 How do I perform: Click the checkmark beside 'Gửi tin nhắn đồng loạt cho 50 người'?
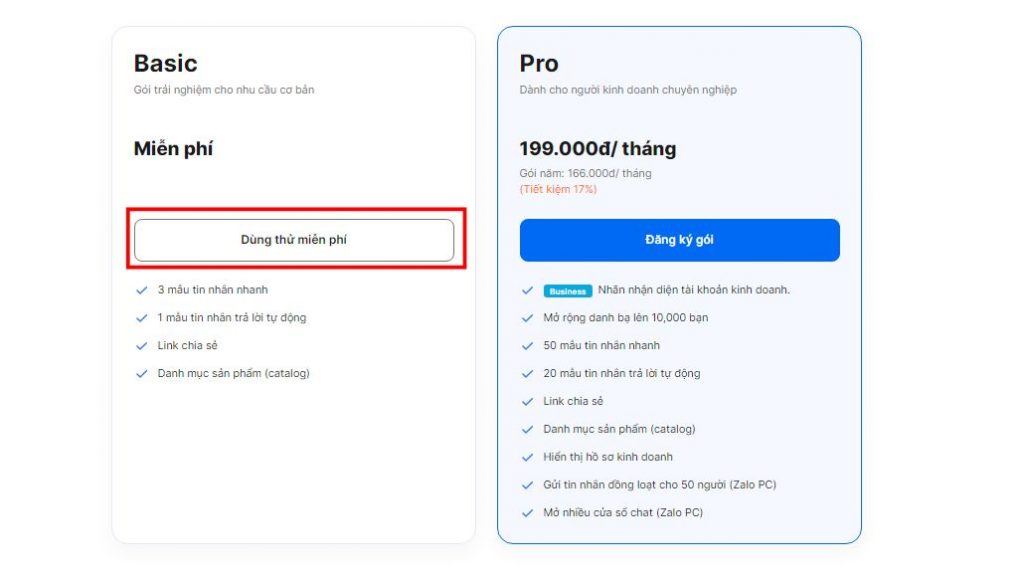click(525, 484)
